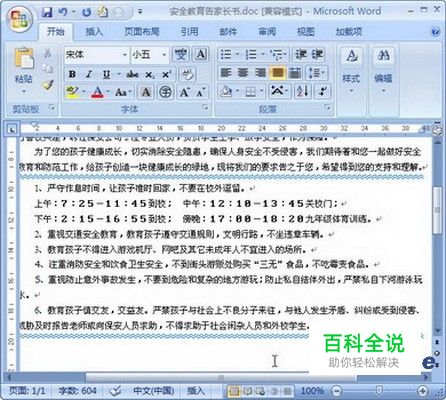
Task: Shrink font size with the small A
Action: coord(201,92)
